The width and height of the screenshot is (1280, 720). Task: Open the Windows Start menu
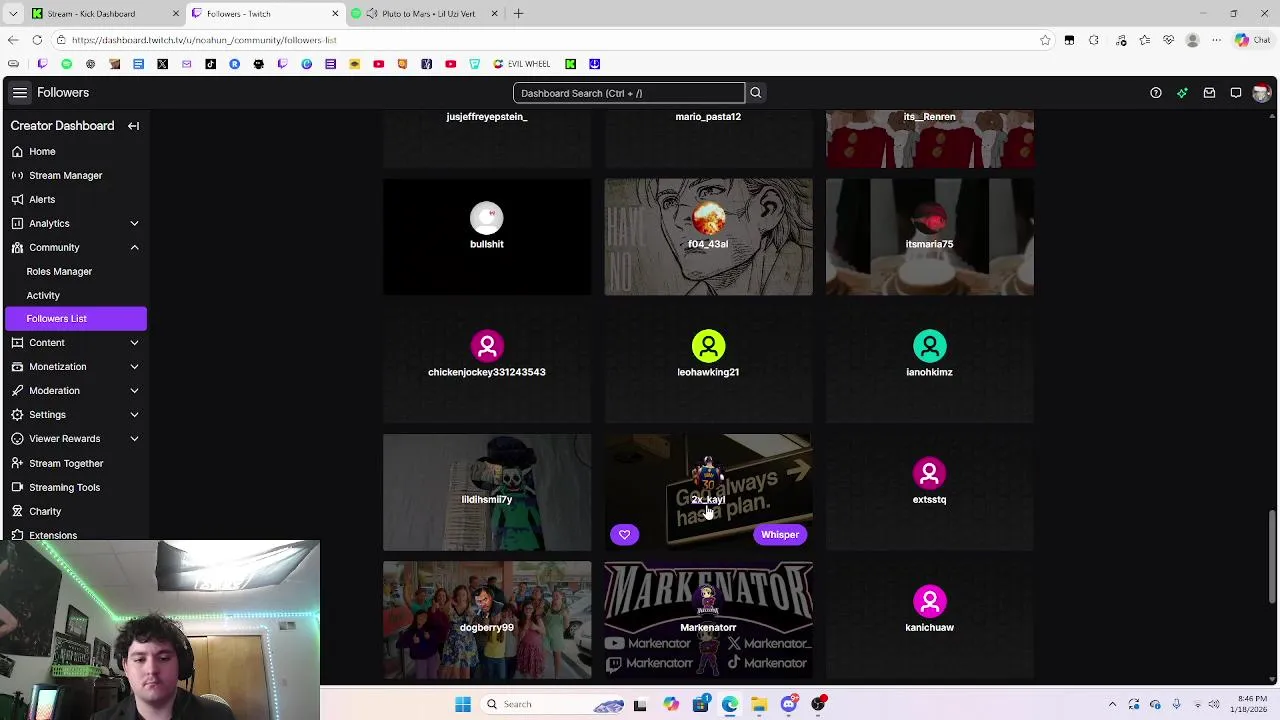463,704
